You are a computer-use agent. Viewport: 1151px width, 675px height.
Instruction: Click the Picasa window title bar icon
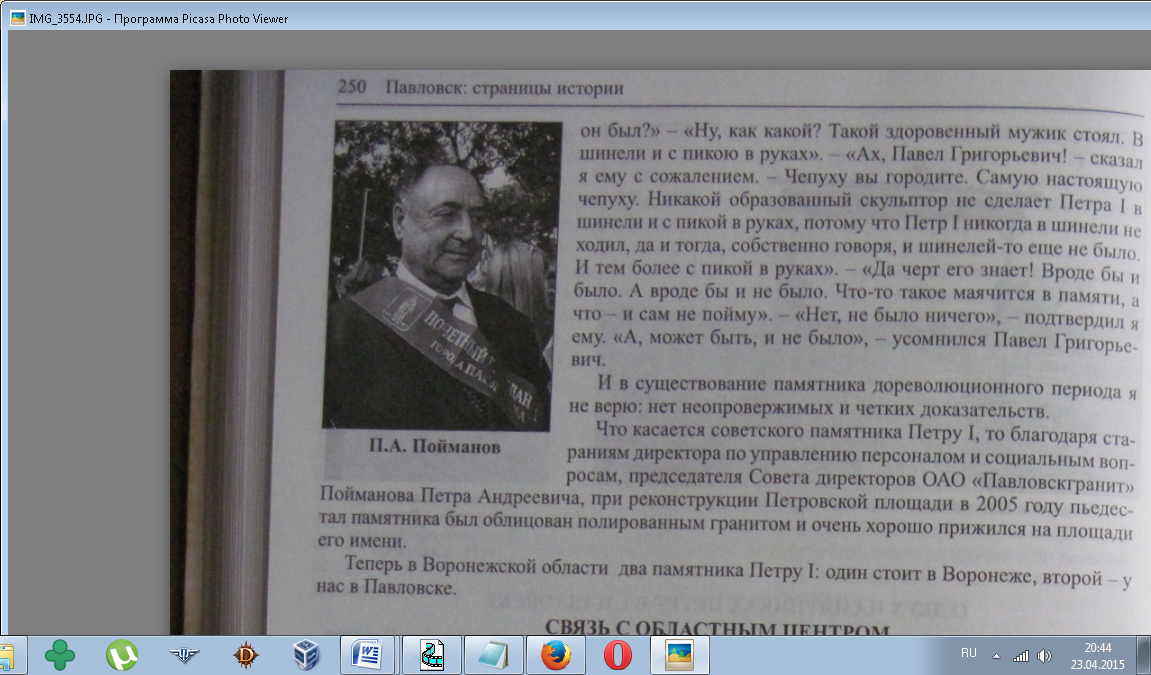coord(18,18)
